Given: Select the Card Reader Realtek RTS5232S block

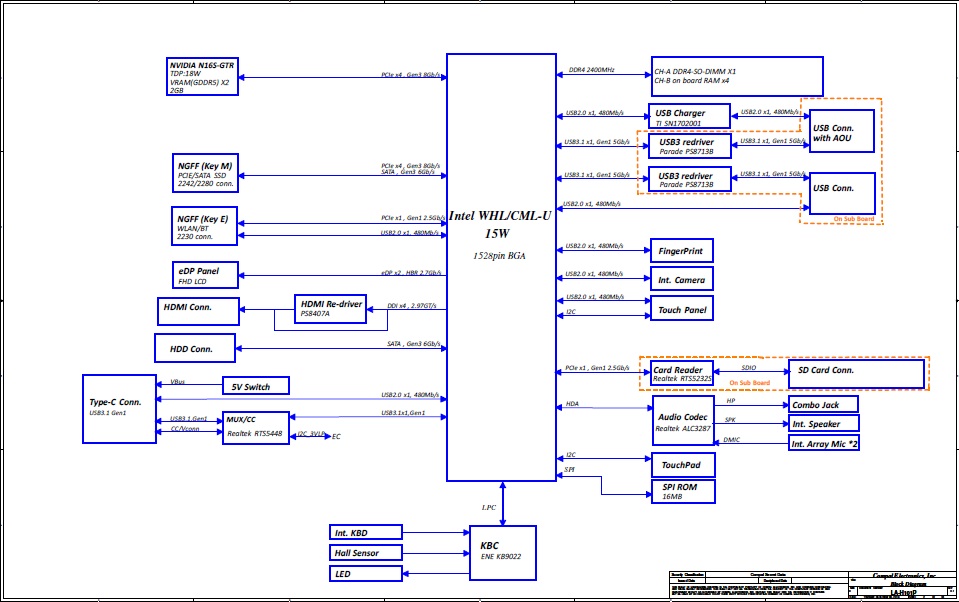Looking at the screenshot, I should pyautogui.click(x=682, y=374).
